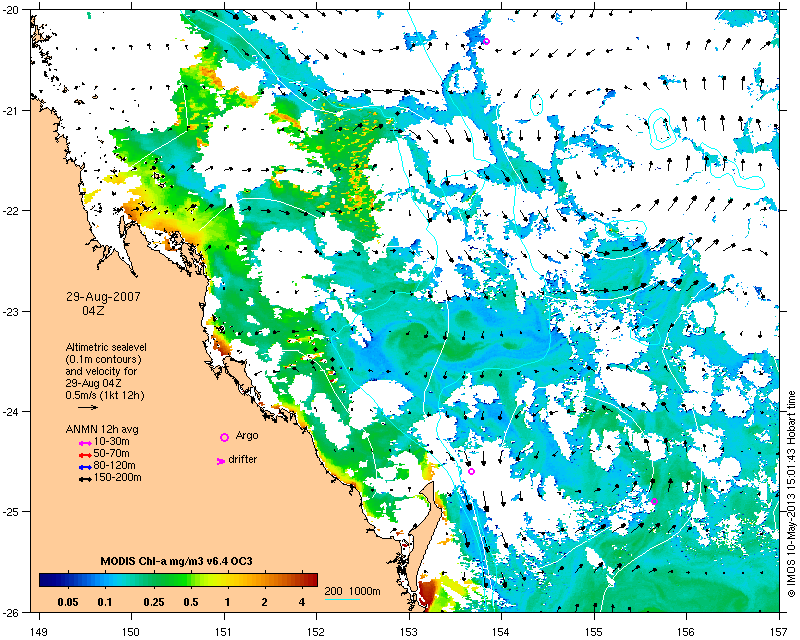Click the '153' longitude axis label

click(x=409, y=631)
